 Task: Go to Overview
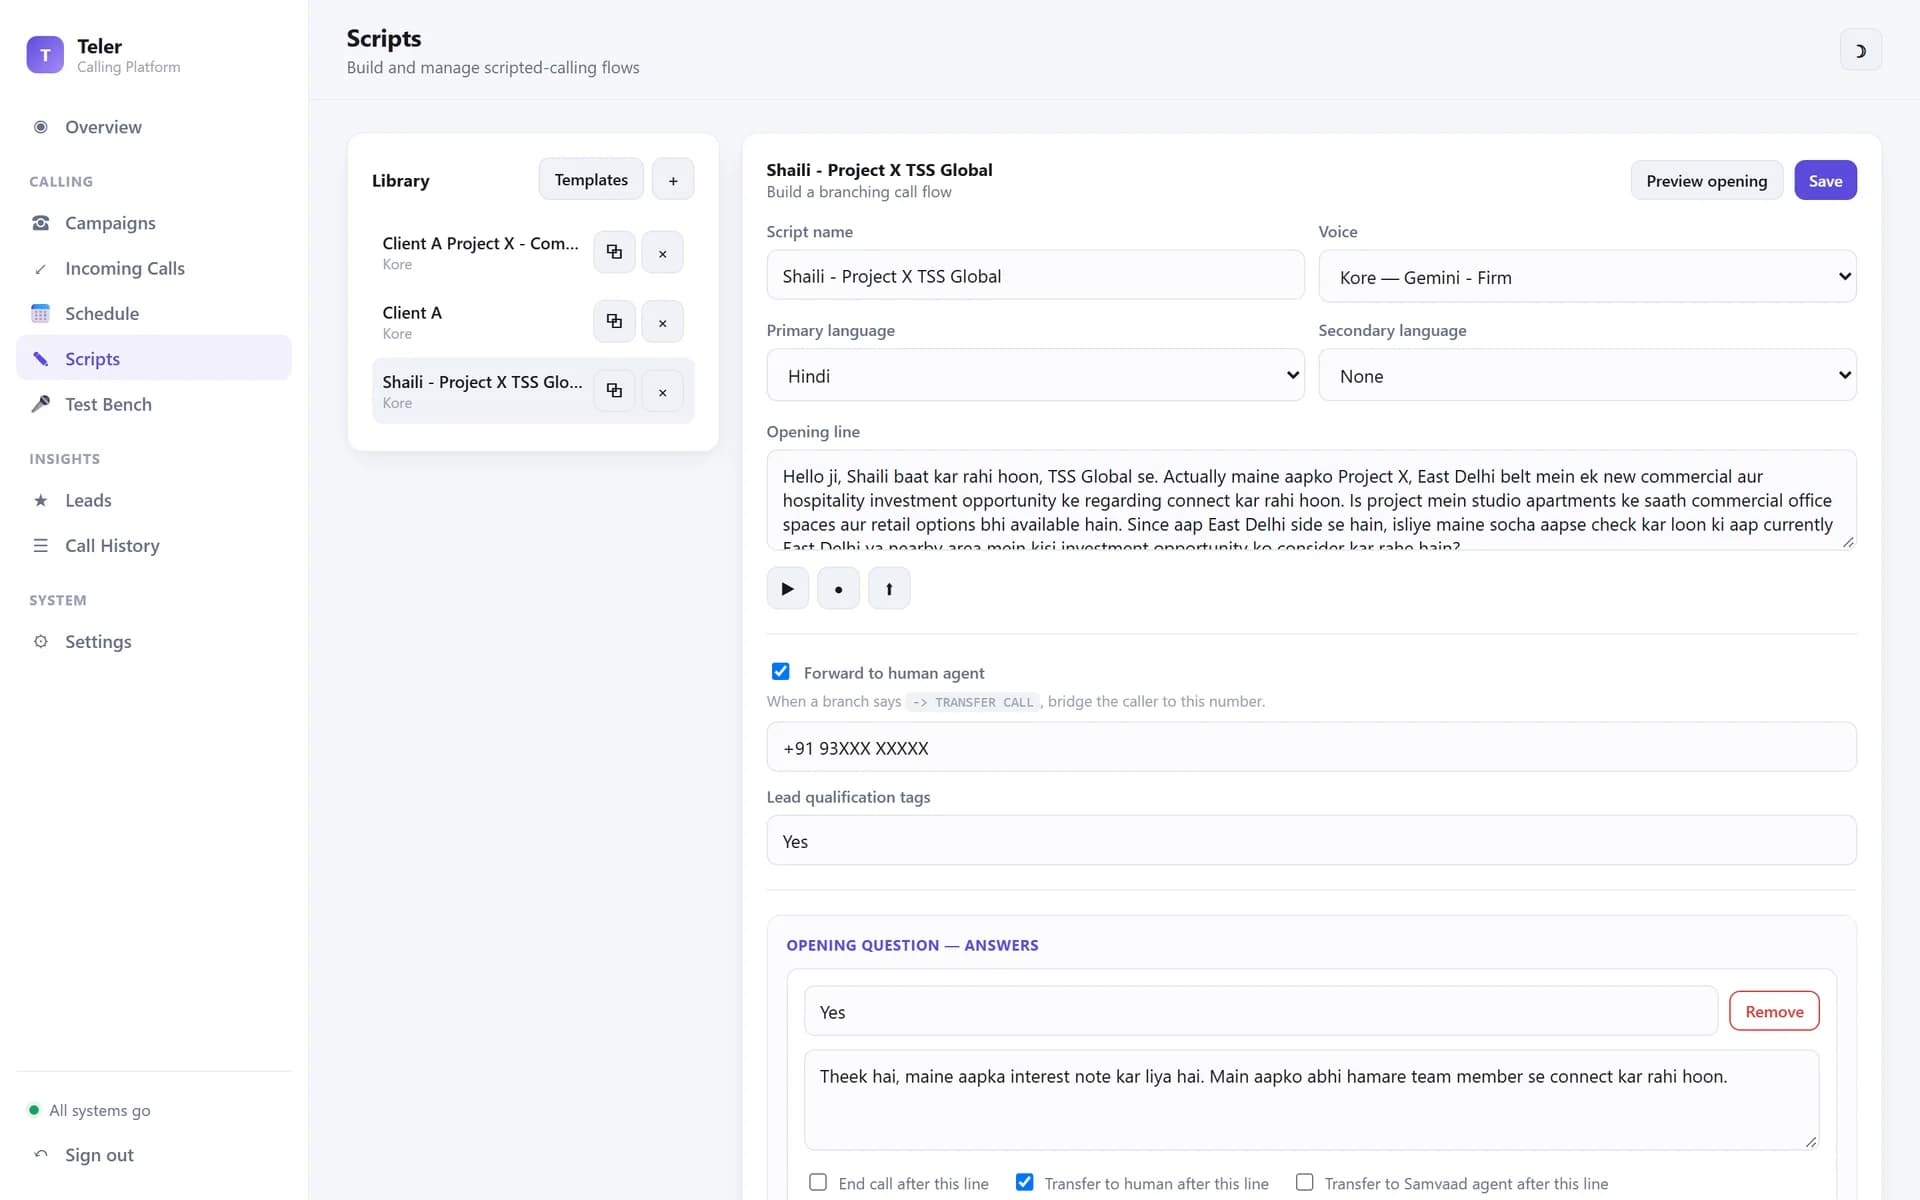(154, 127)
